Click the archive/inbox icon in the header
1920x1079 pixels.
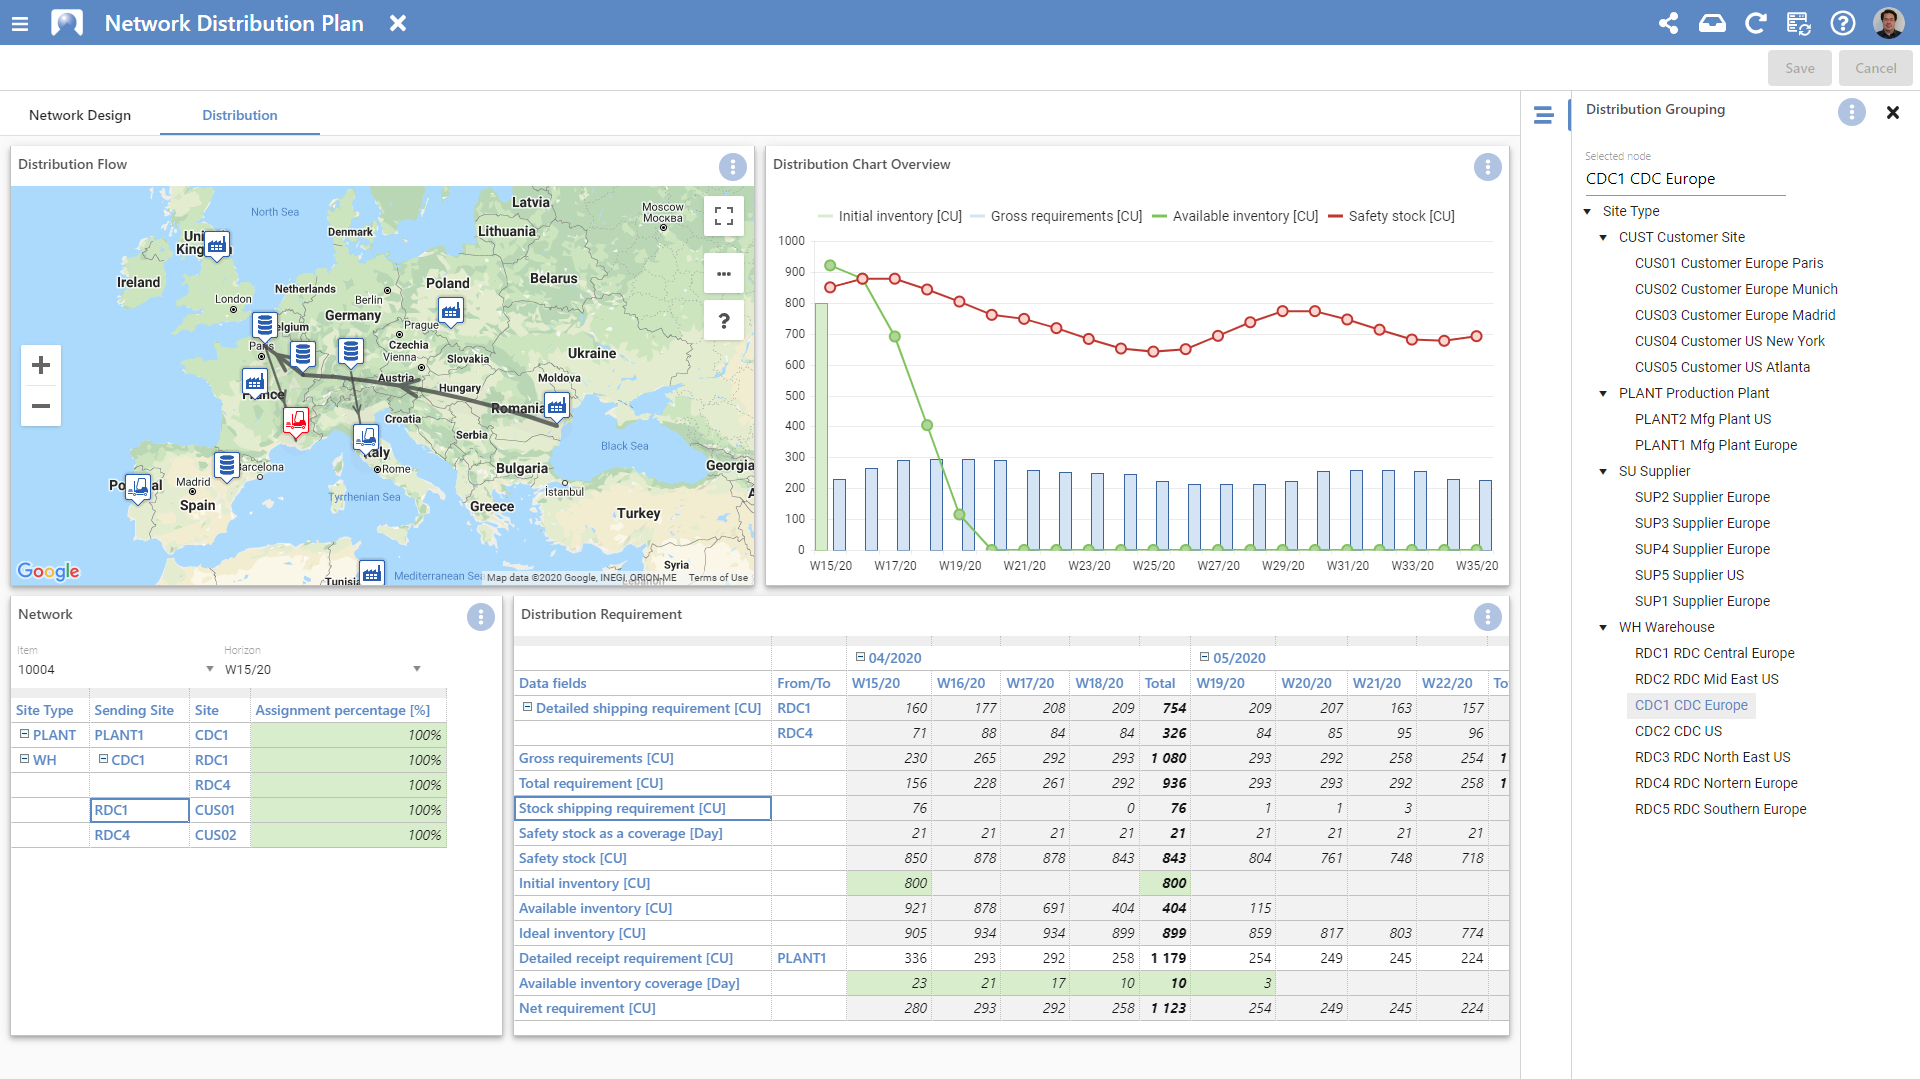pyautogui.click(x=1712, y=23)
